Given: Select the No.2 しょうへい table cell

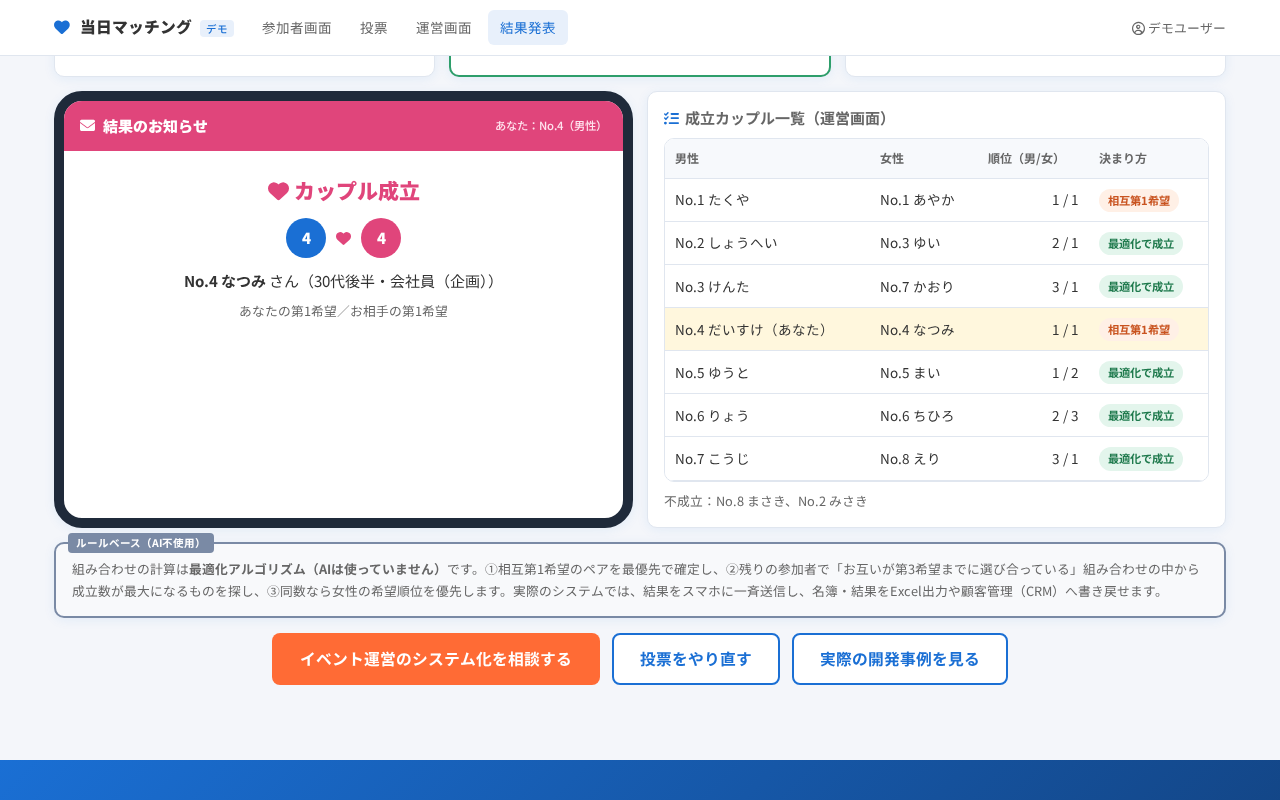Looking at the screenshot, I should [x=767, y=243].
